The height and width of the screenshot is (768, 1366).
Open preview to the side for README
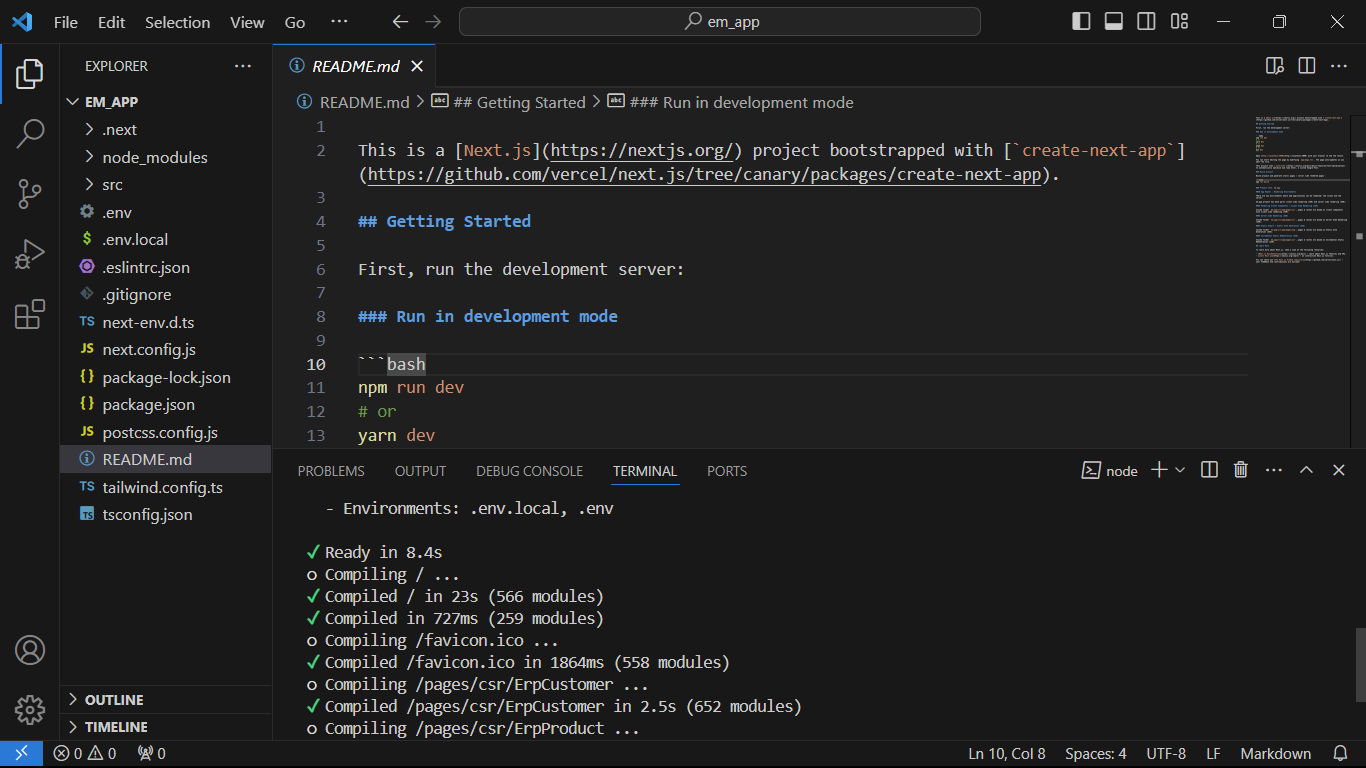click(x=1275, y=66)
